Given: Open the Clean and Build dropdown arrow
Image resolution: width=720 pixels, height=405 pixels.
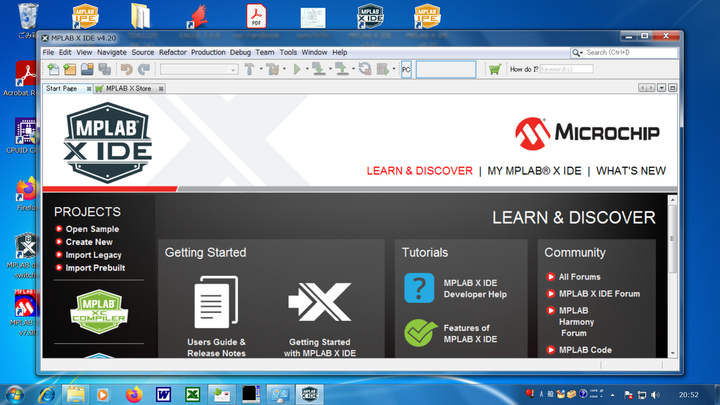Looking at the screenshot, I should click(284, 69).
